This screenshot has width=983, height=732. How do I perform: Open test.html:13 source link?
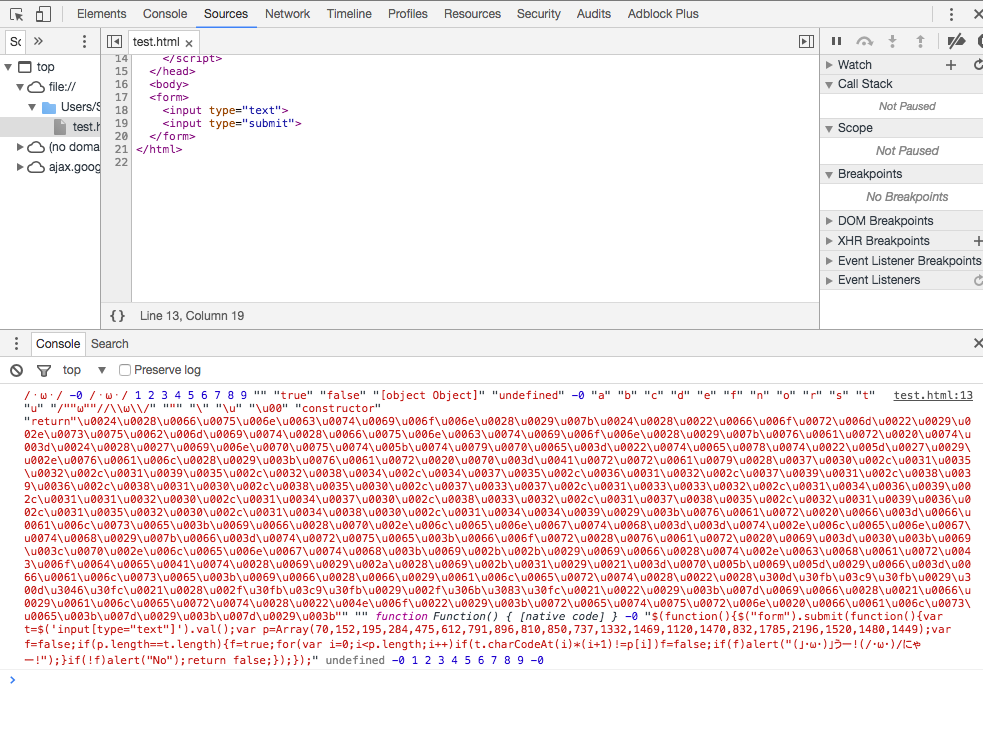(933, 395)
